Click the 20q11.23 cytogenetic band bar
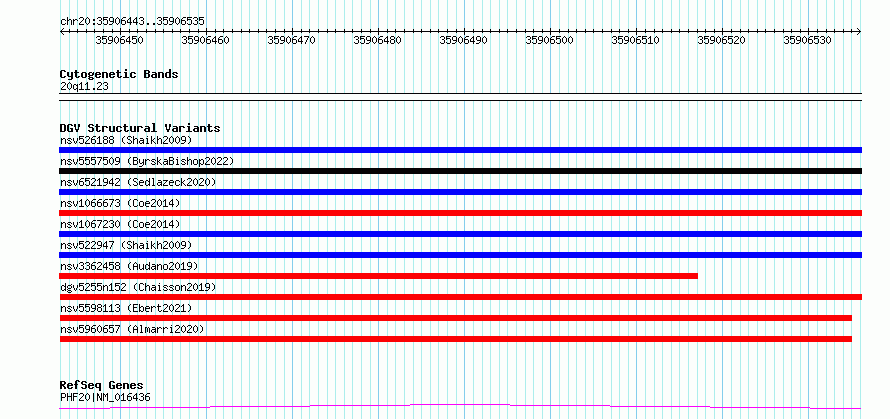890x419 pixels. [x=460, y=97]
